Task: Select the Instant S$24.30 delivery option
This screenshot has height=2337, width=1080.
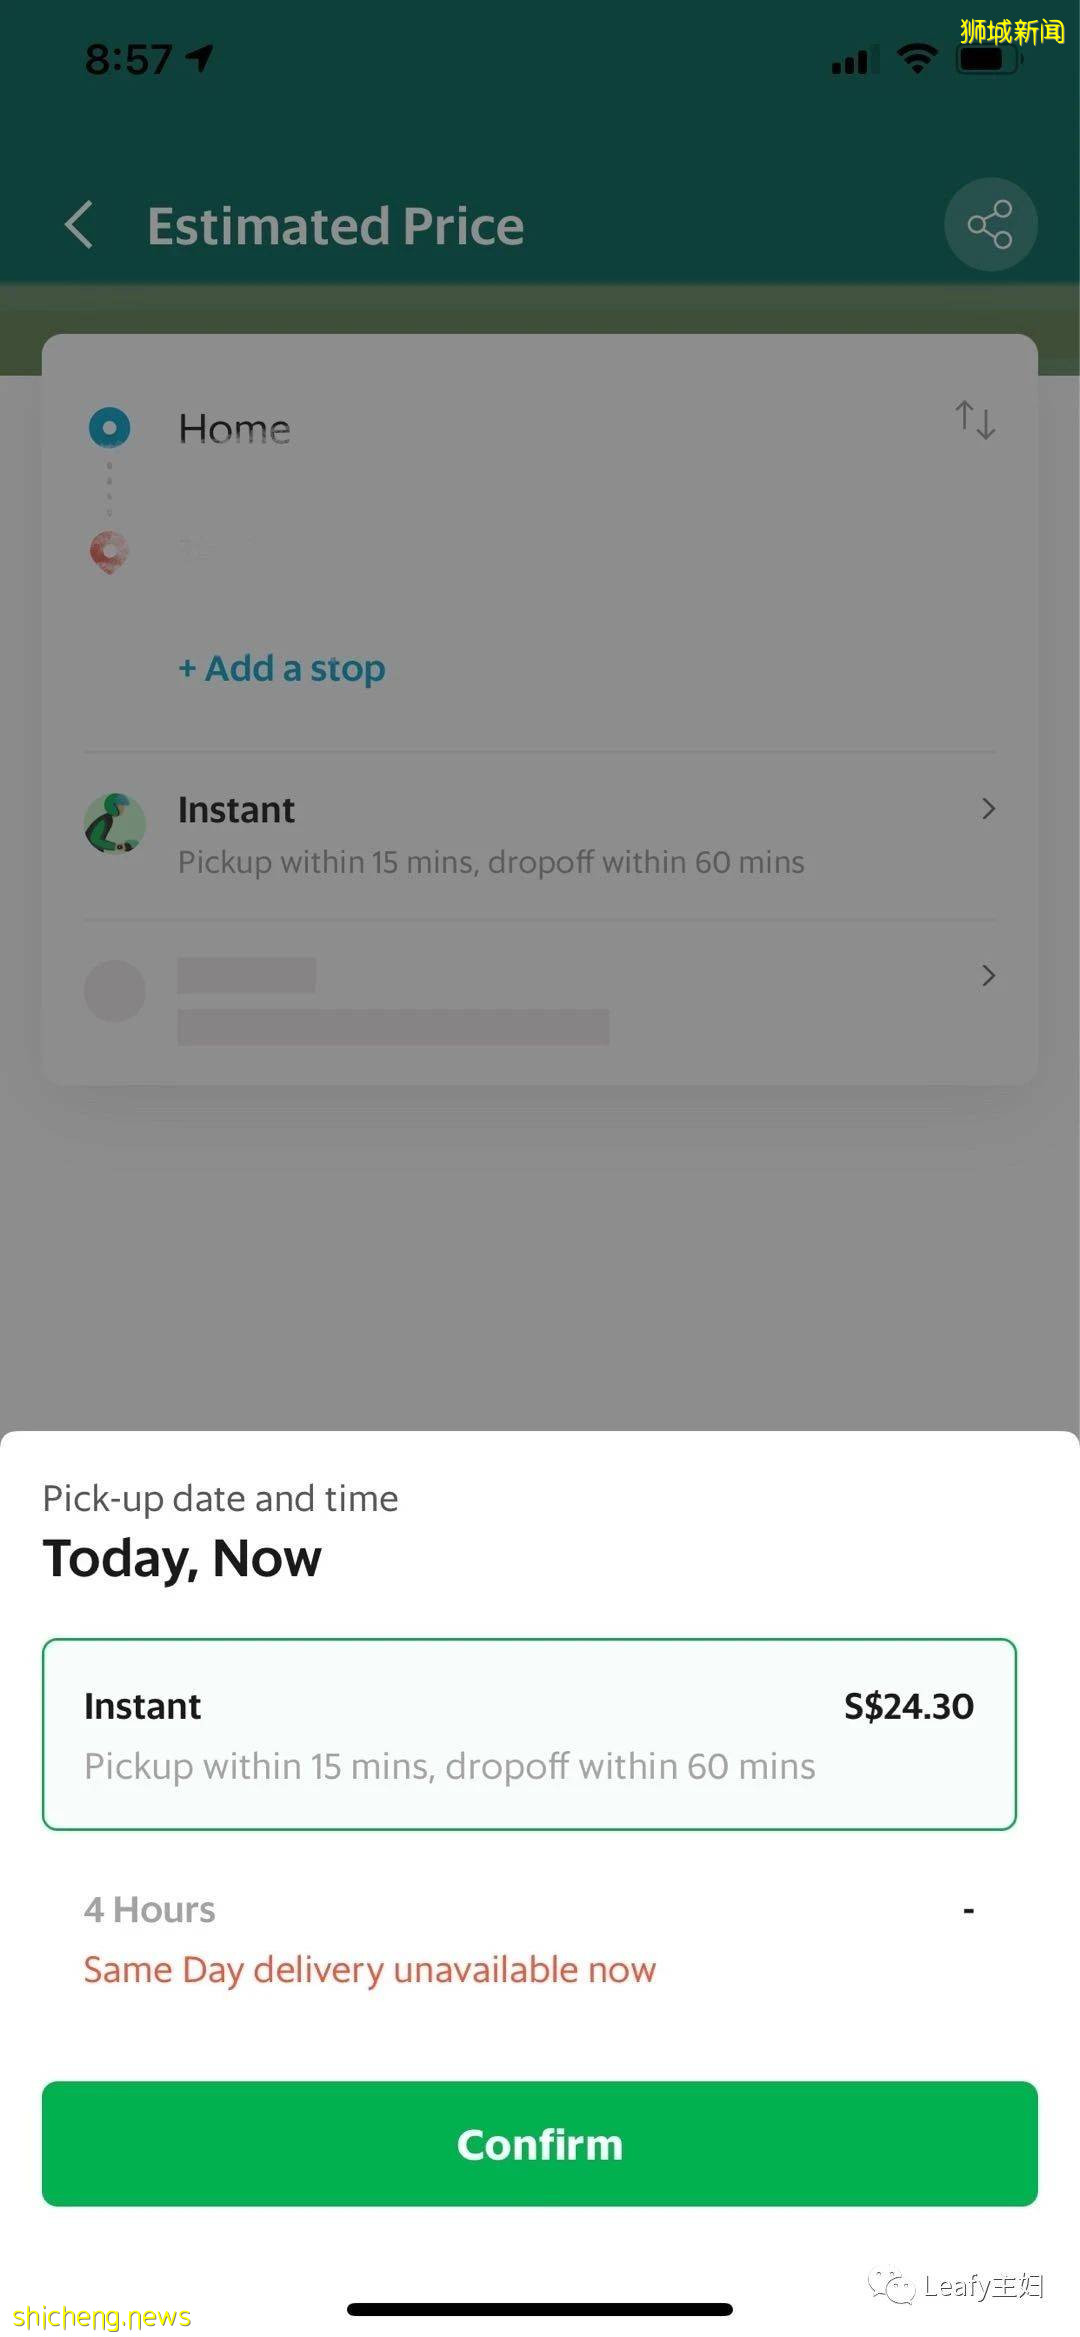Action: click(529, 1734)
